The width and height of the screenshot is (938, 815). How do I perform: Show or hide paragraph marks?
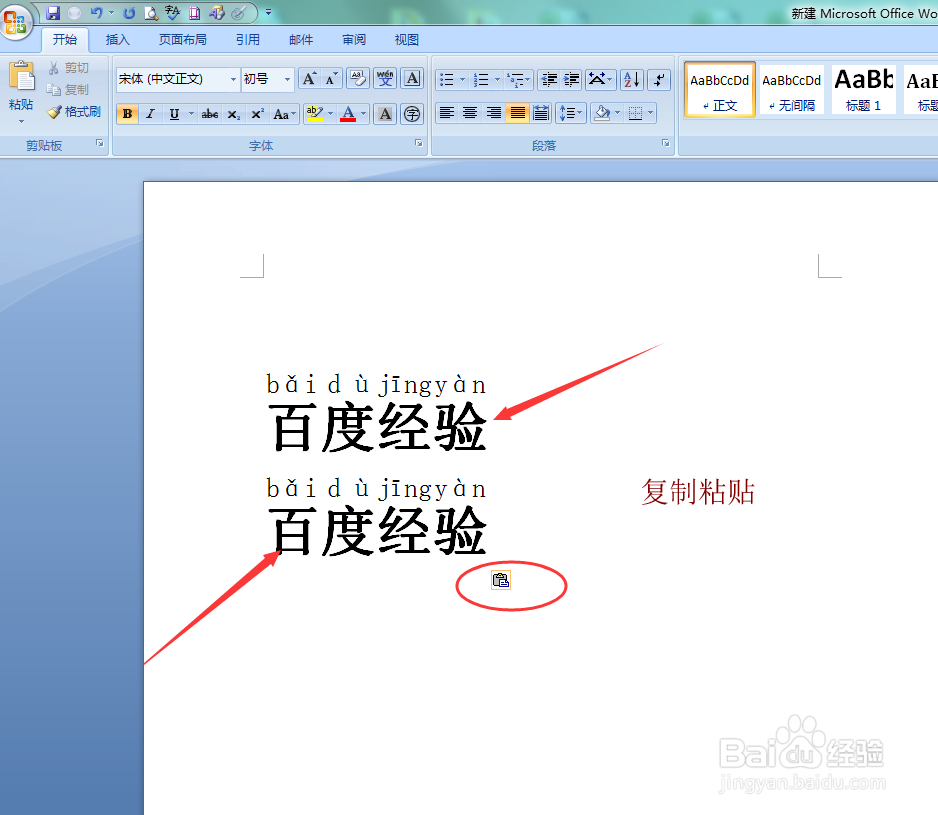[659, 80]
